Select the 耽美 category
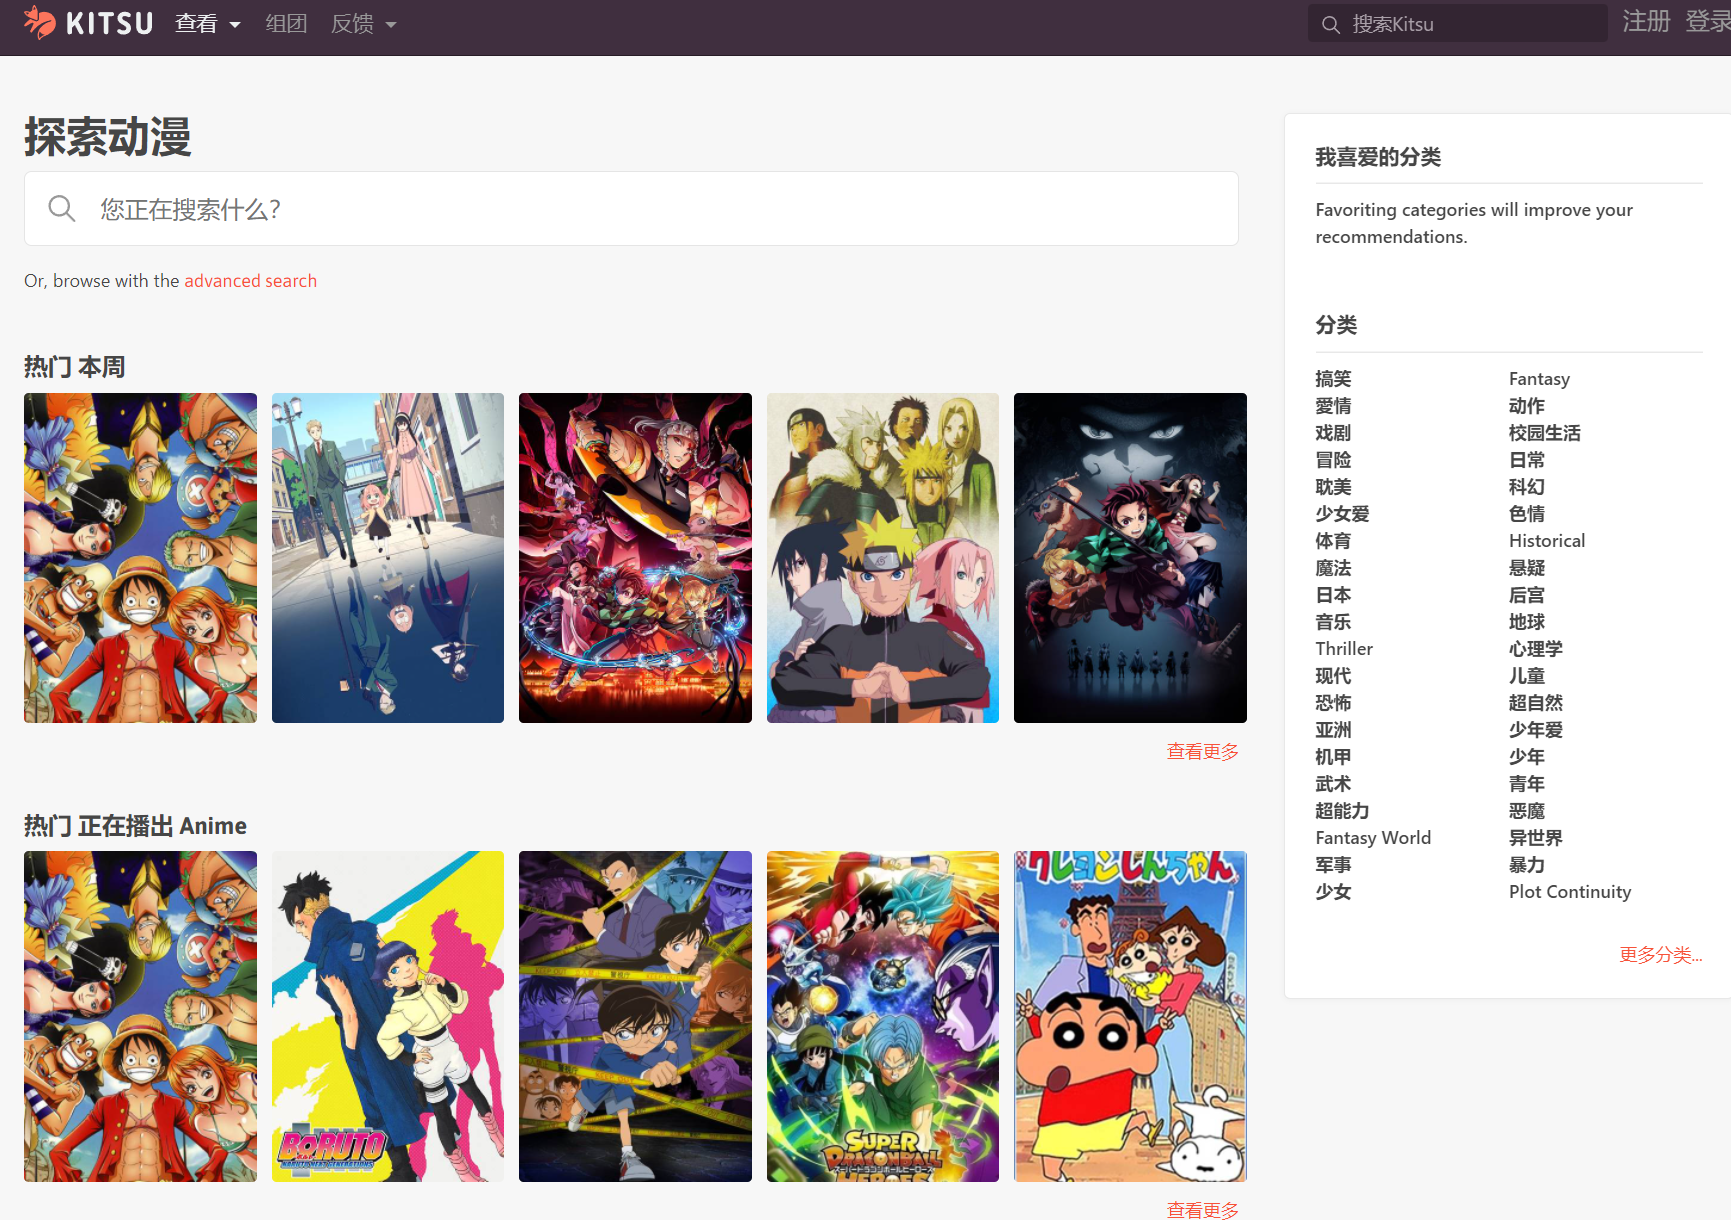 point(1333,487)
